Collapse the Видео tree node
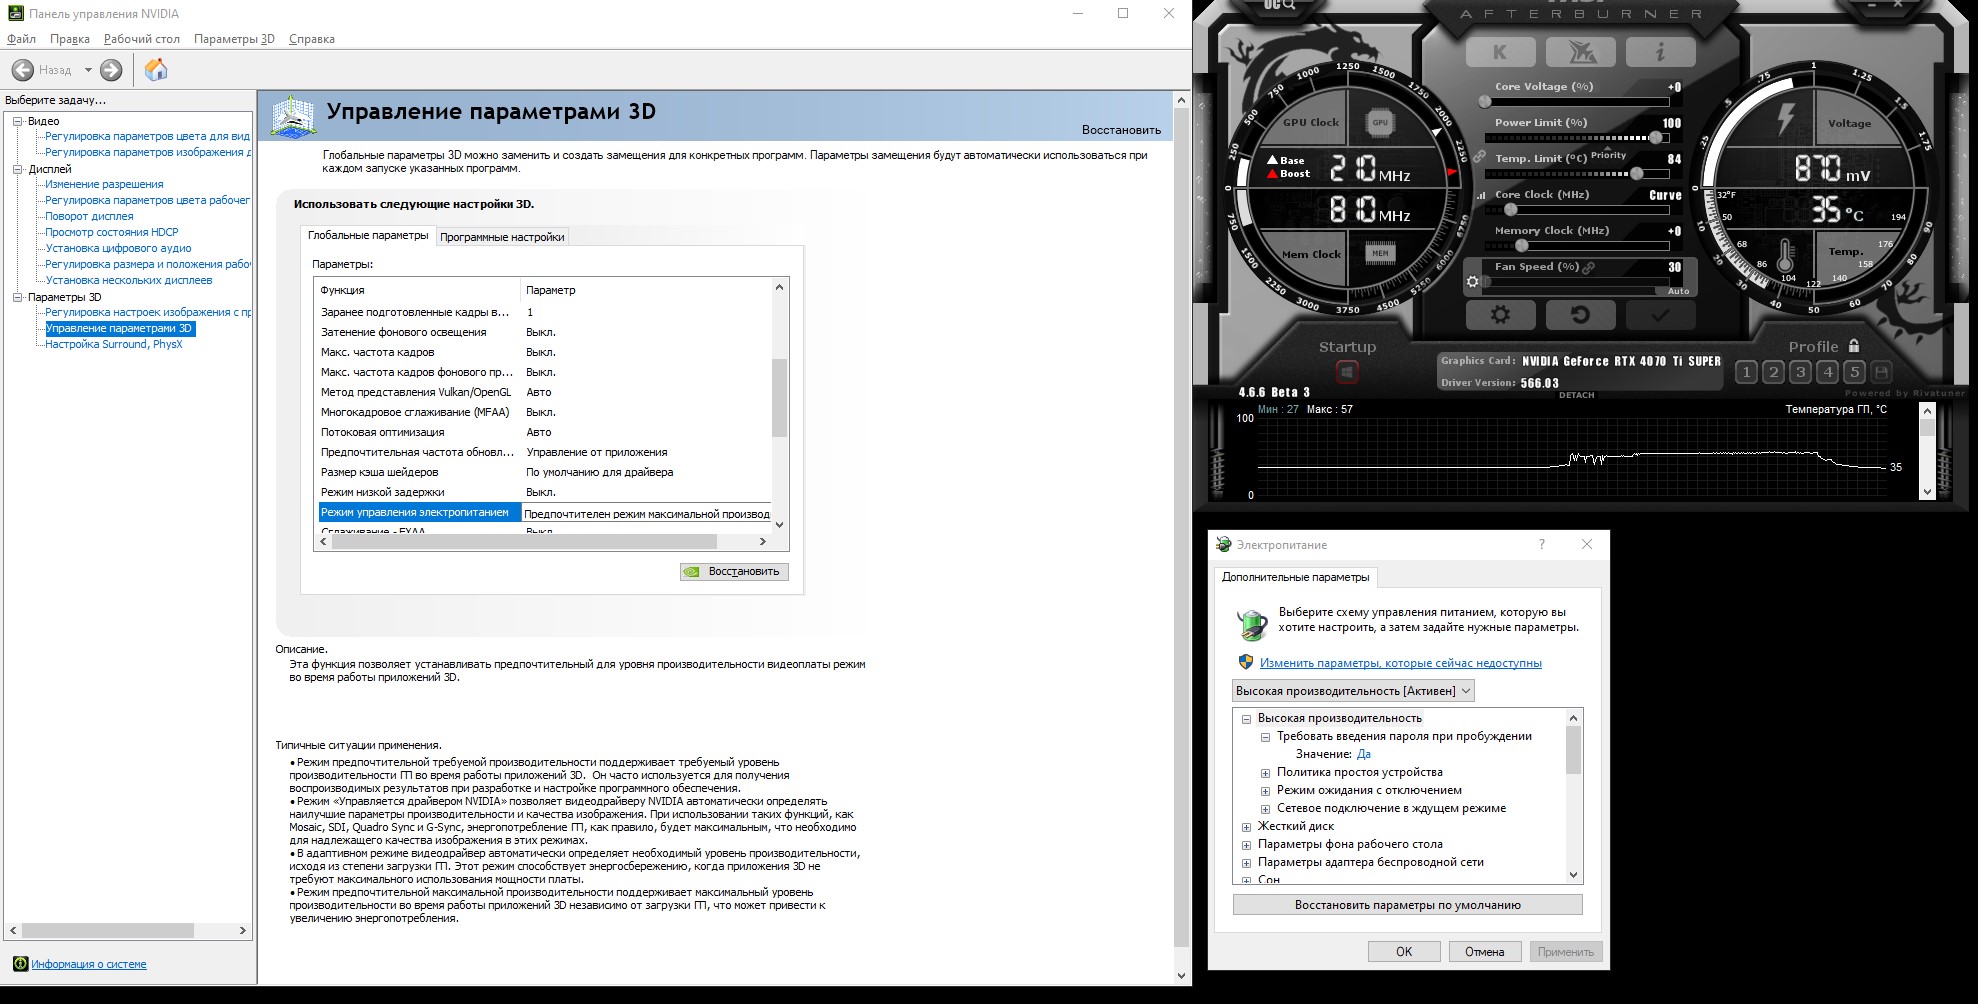The image size is (1978, 1004). tap(17, 121)
